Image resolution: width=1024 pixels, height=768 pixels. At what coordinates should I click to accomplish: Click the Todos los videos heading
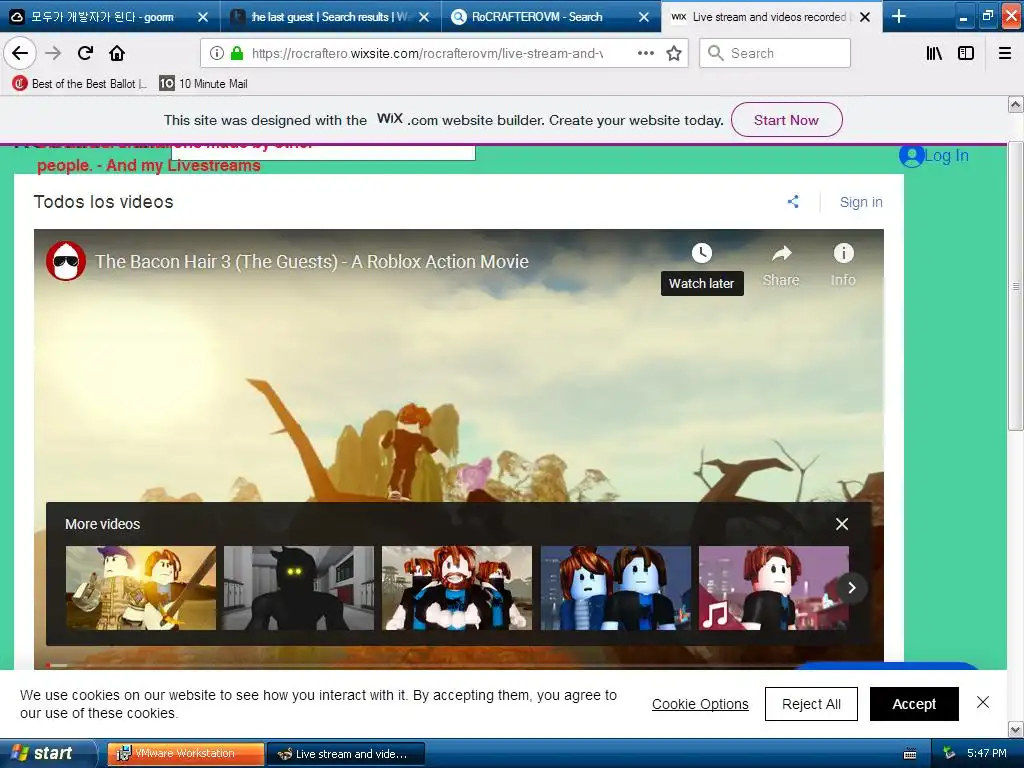tap(103, 202)
